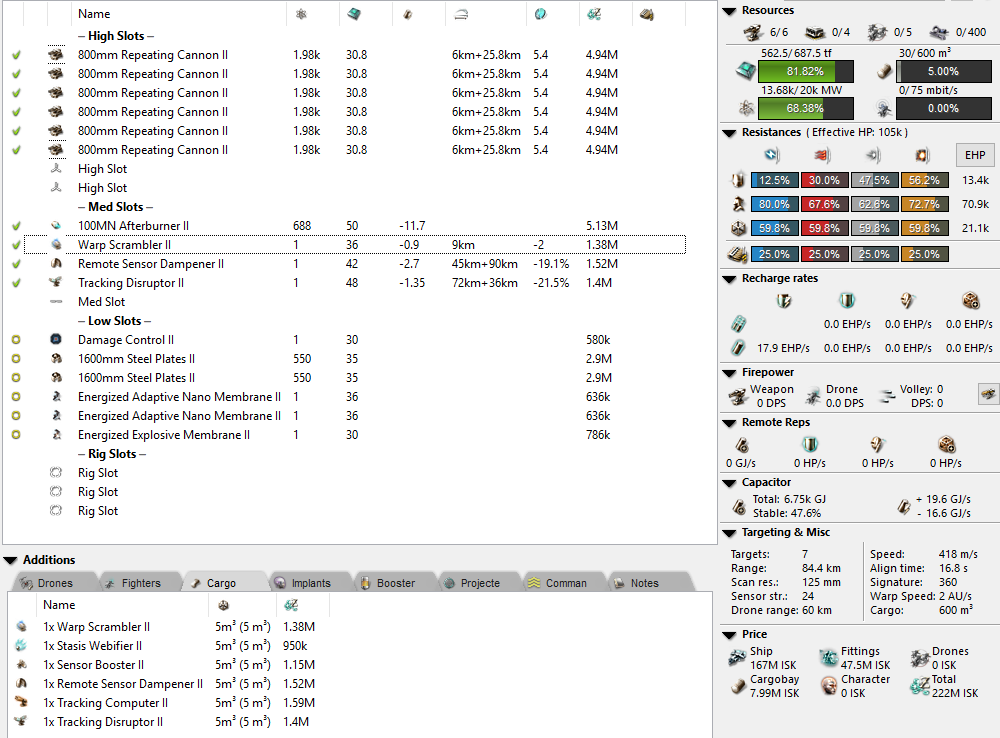Click the Damage Control II module icon
The height and width of the screenshot is (738, 1000).
point(56,340)
